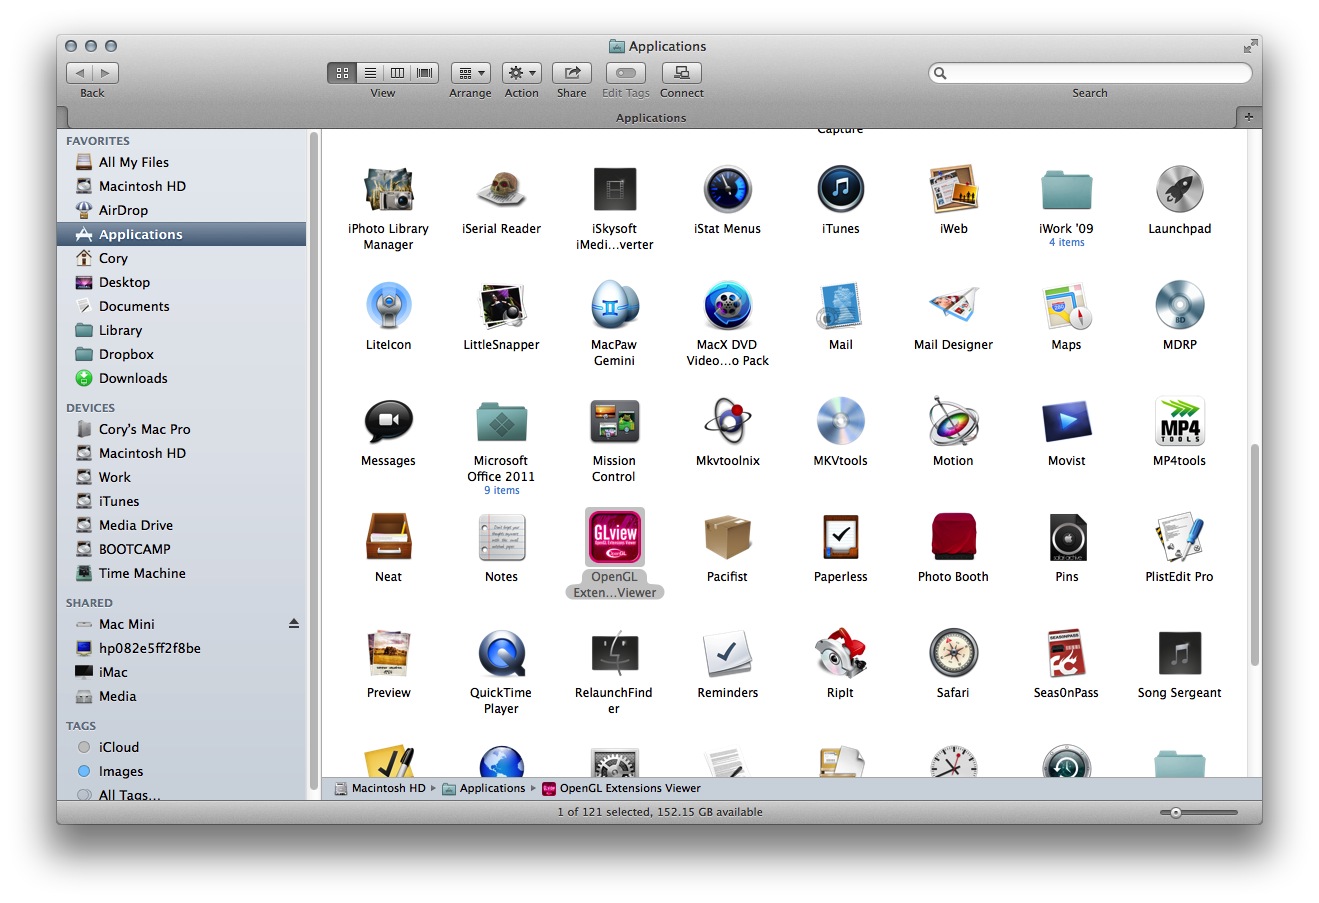
Task: Click Macintosh HD in the path bar
Action: tap(380, 788)
